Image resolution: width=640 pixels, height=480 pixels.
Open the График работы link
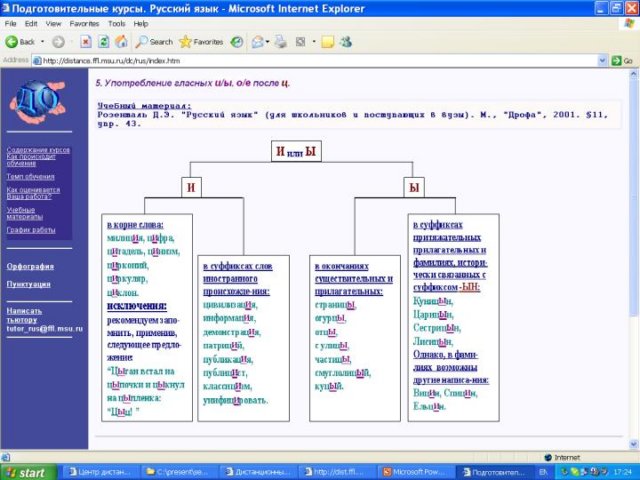pyautogui.click(x=31, y=230)
